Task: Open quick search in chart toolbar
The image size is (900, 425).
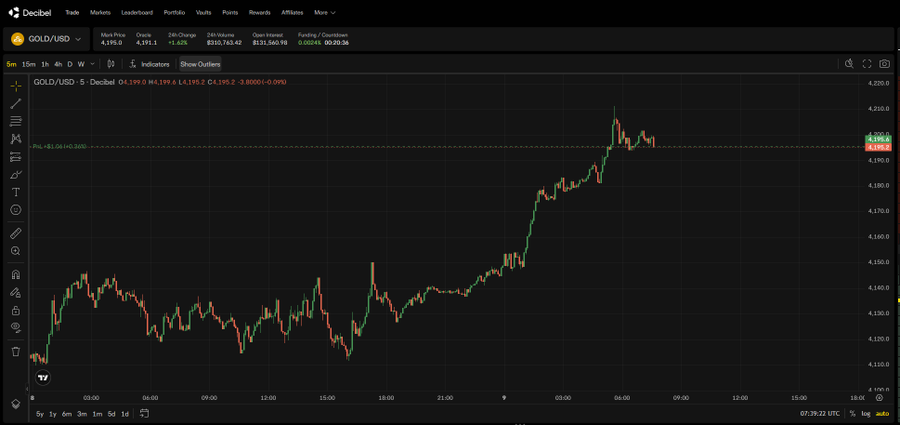Action: pos(849,64)
